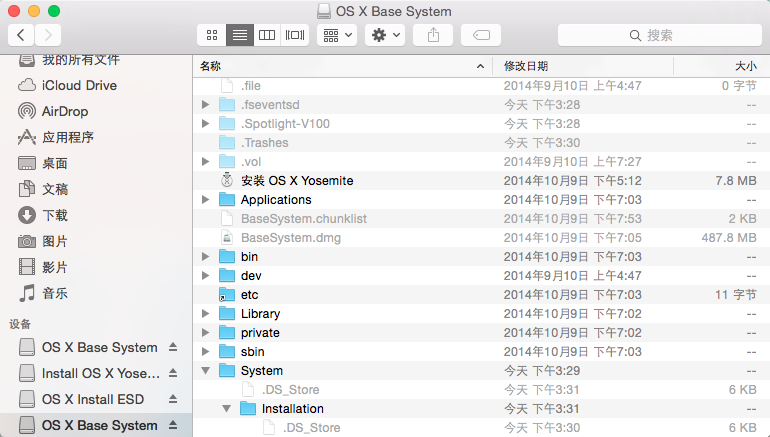Open 图片 in sidebar
The image size is (770, 437).
(96, 241)
